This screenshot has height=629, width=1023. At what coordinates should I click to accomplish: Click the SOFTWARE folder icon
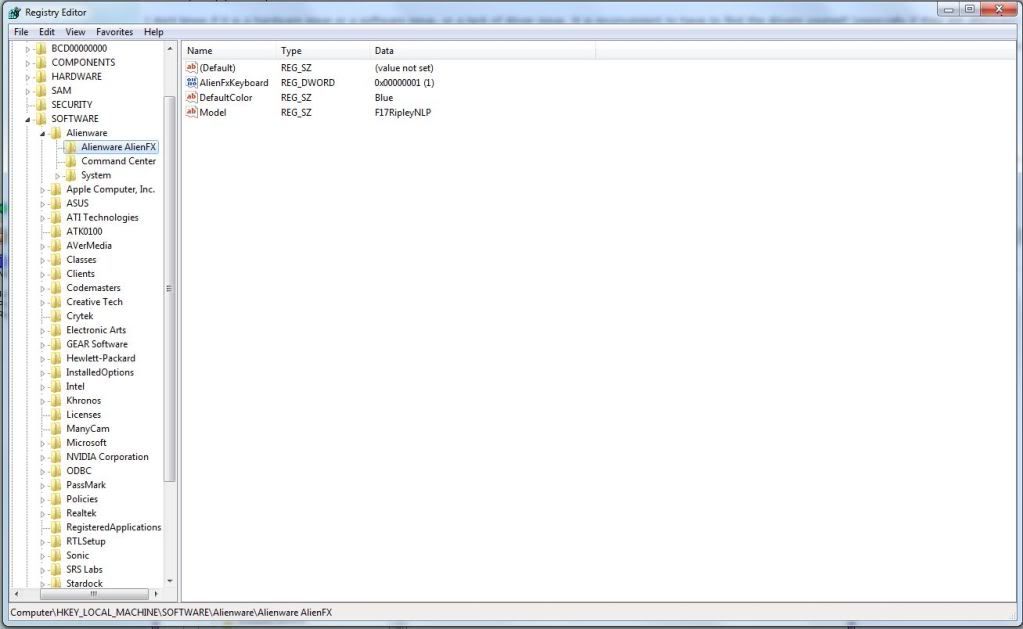click(x=41, y=119)
